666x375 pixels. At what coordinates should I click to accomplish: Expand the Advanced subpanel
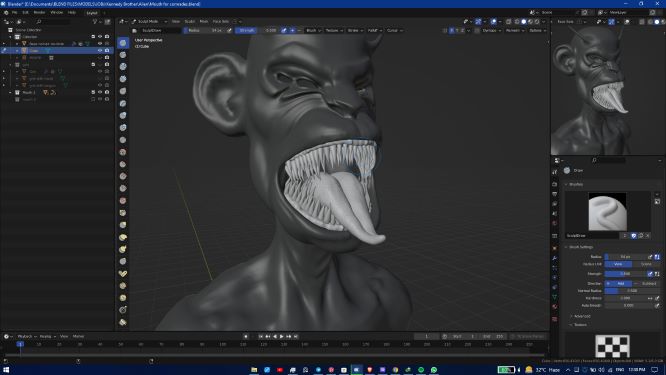(581, 316)
